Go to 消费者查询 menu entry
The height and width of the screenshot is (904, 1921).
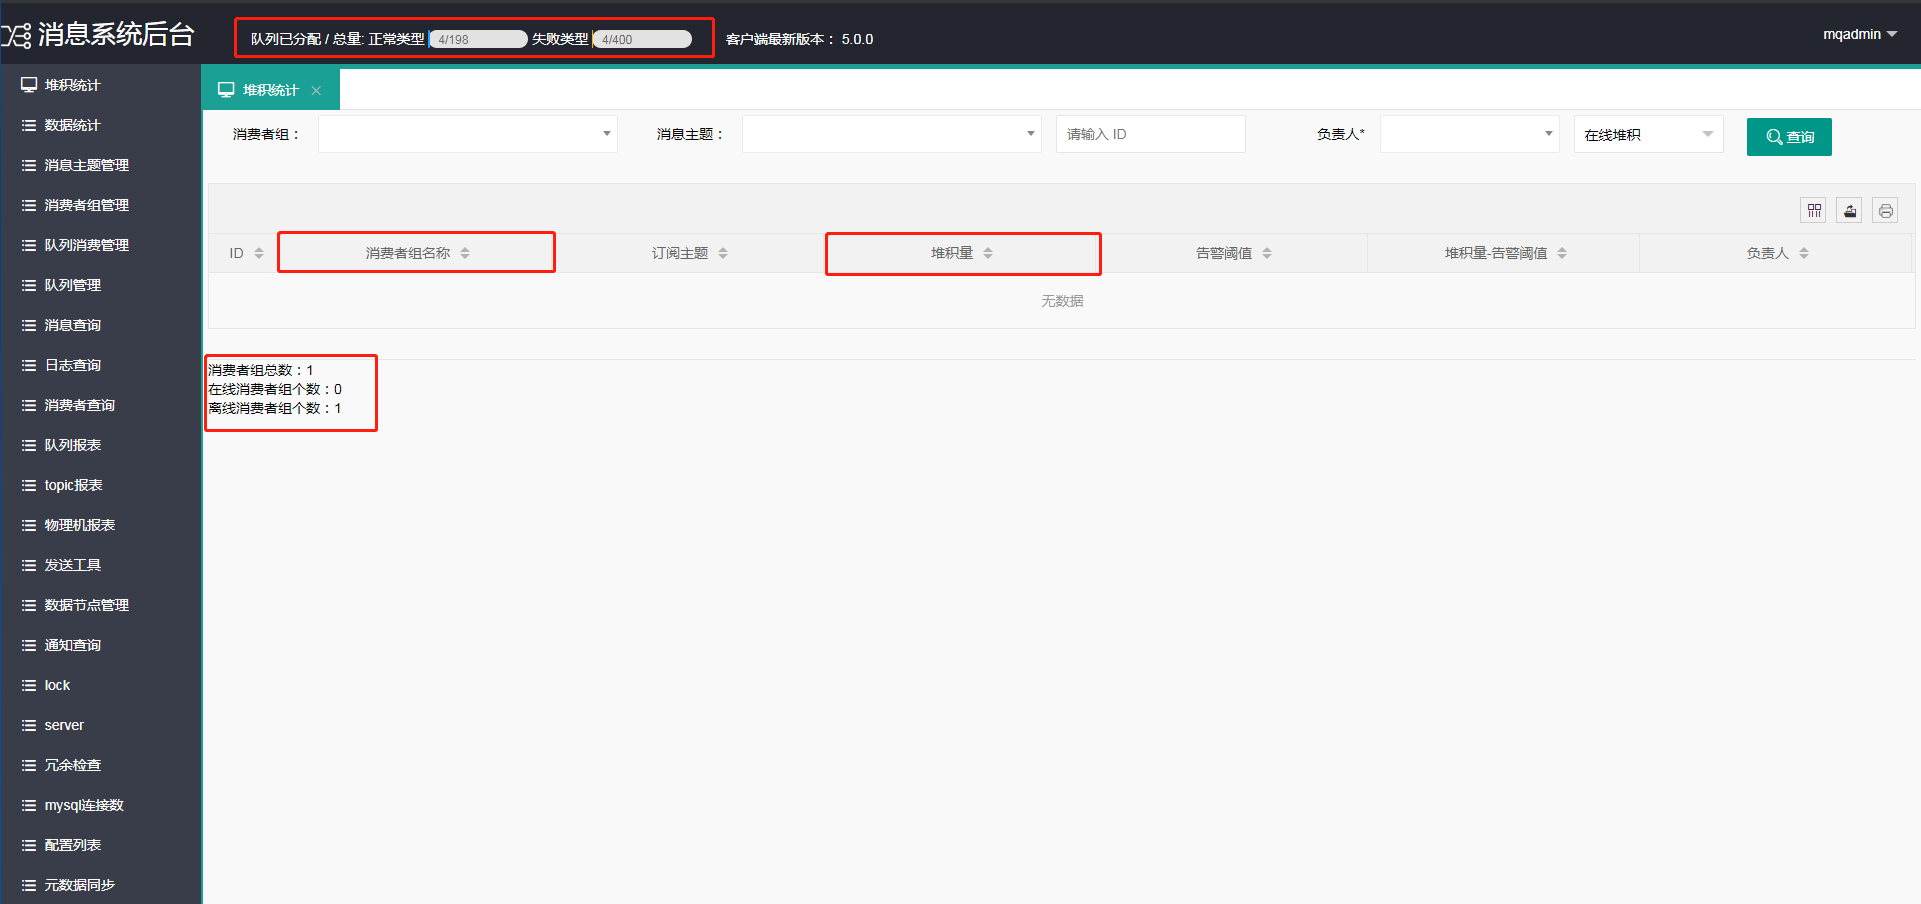(x=100, y=405)
